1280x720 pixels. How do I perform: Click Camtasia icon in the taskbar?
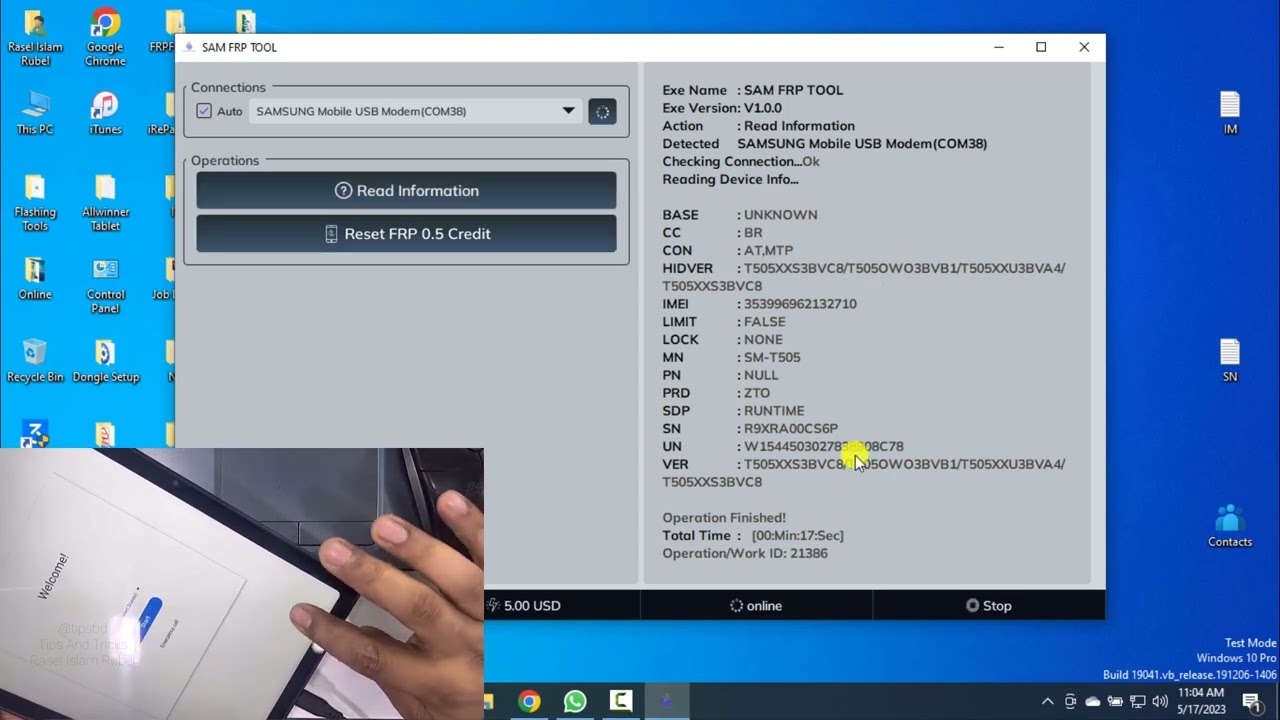(621, 701)
